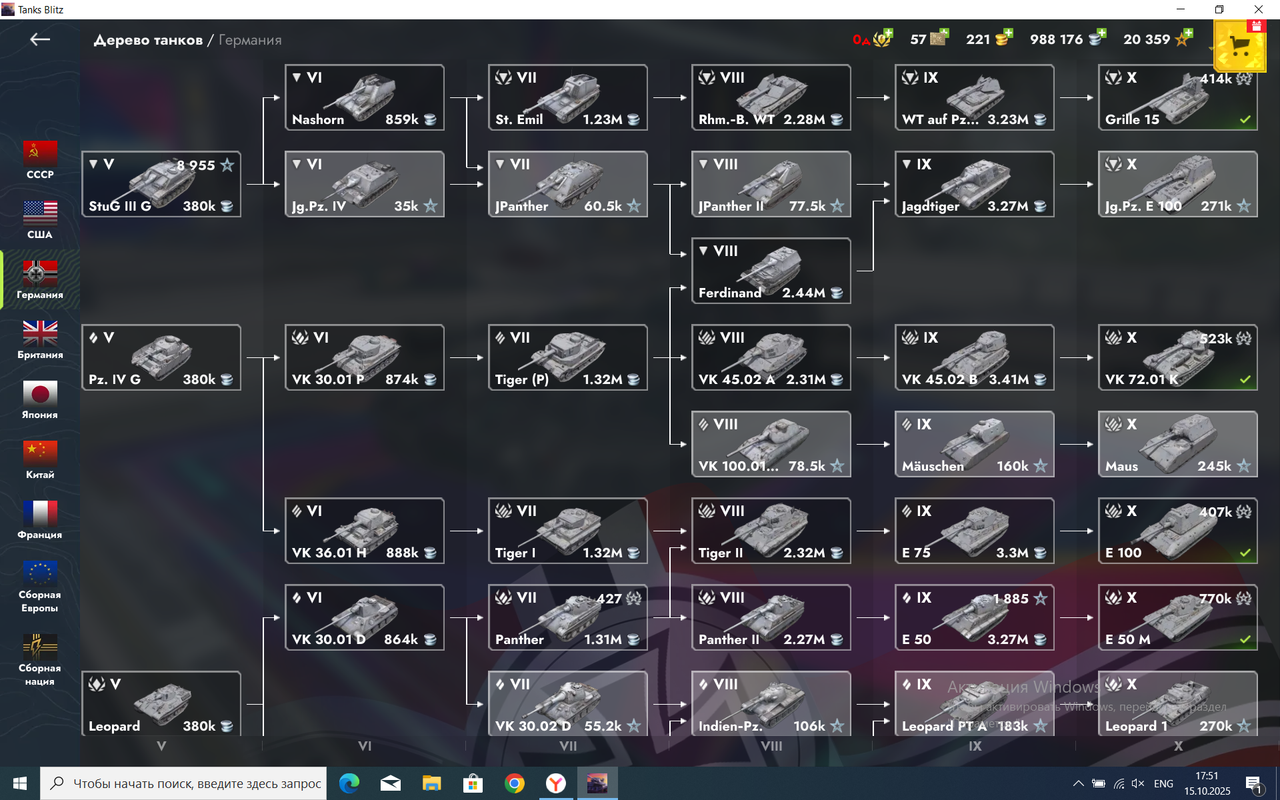
Task: Open the Leopard 1 tank card
Action: click(x=1178, y=704)
